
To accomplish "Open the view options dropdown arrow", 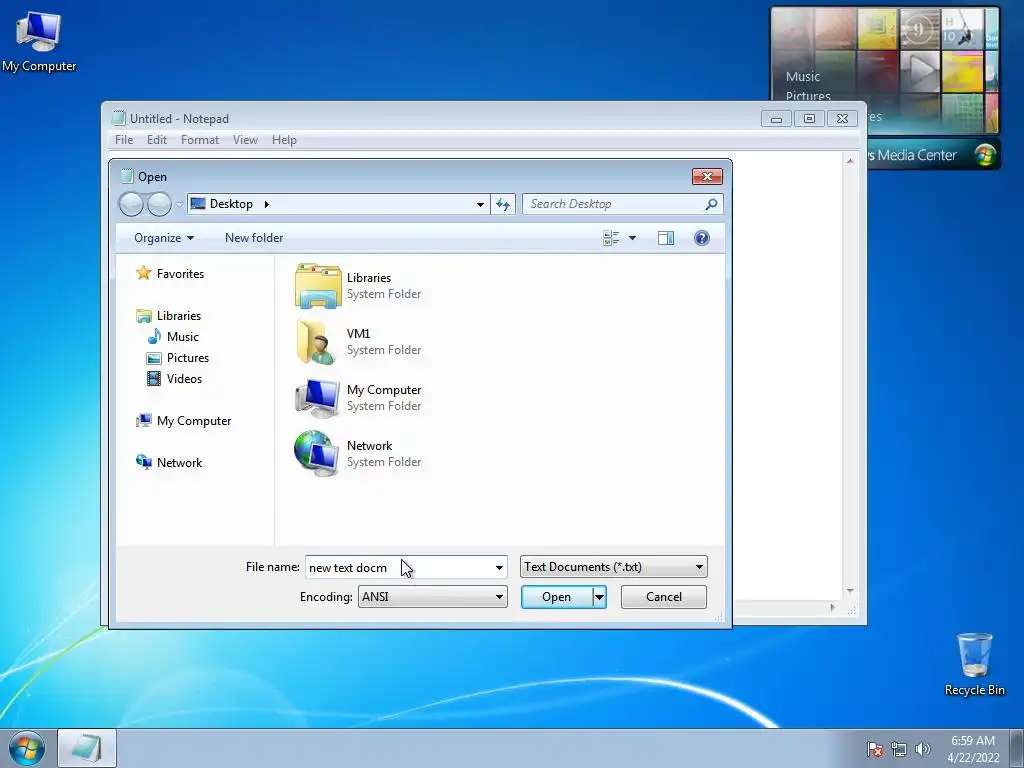I will click(632, 238).
